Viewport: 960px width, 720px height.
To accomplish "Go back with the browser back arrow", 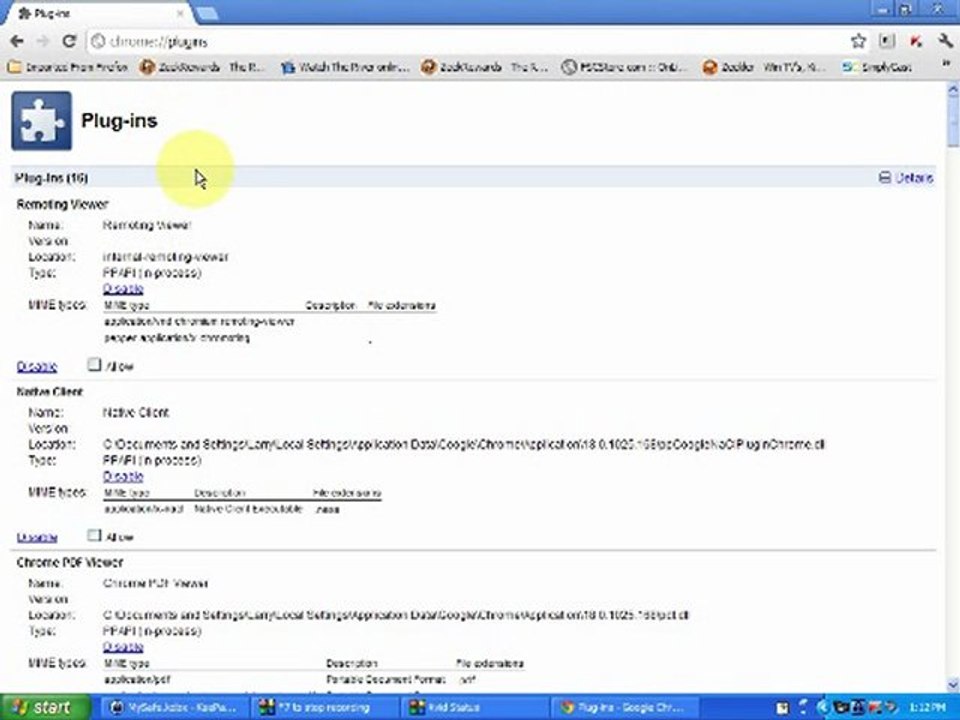I will (17, 41).
